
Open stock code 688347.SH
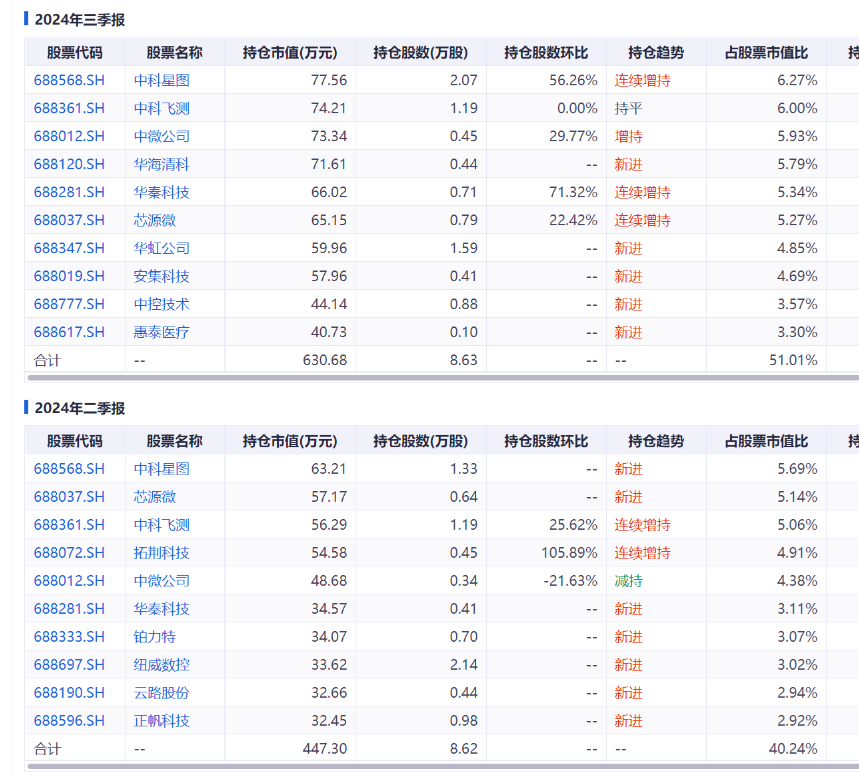click(69, 248)
